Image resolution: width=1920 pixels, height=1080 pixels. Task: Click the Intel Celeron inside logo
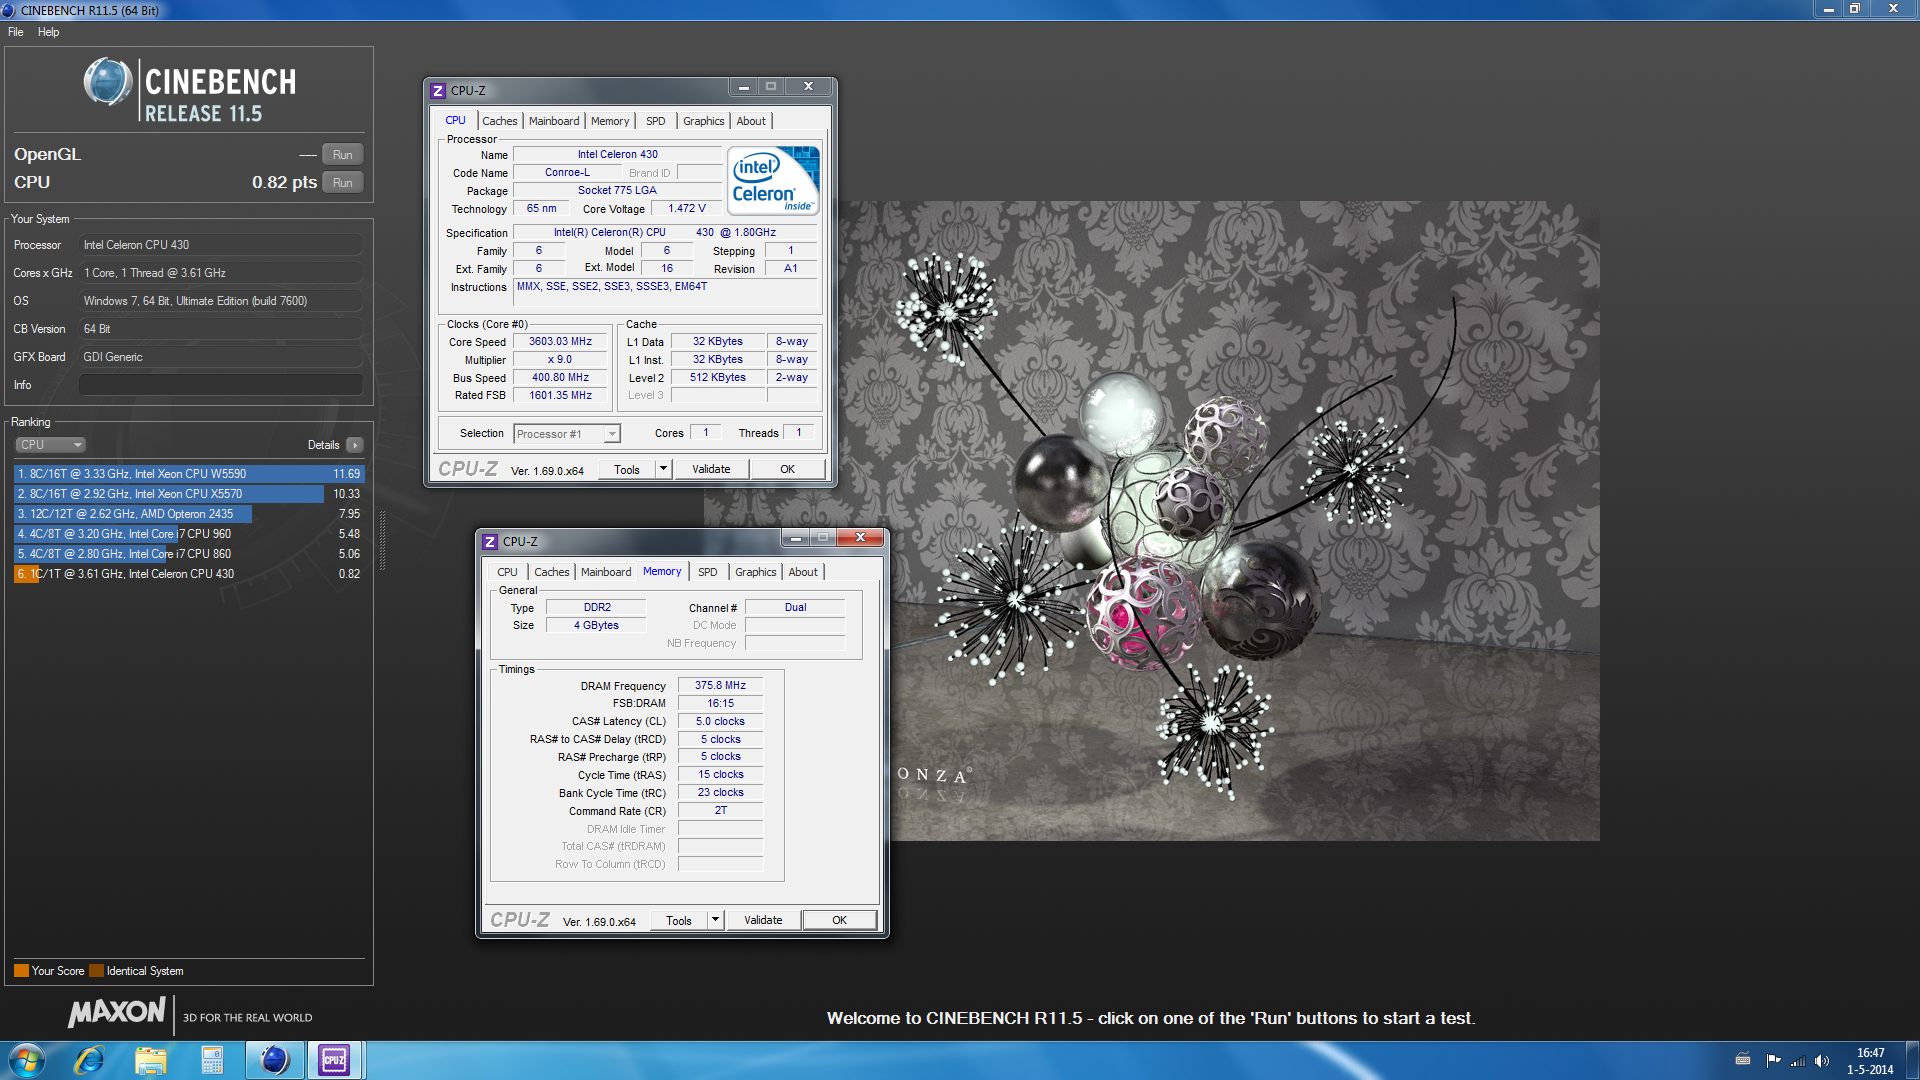point(774,180)
